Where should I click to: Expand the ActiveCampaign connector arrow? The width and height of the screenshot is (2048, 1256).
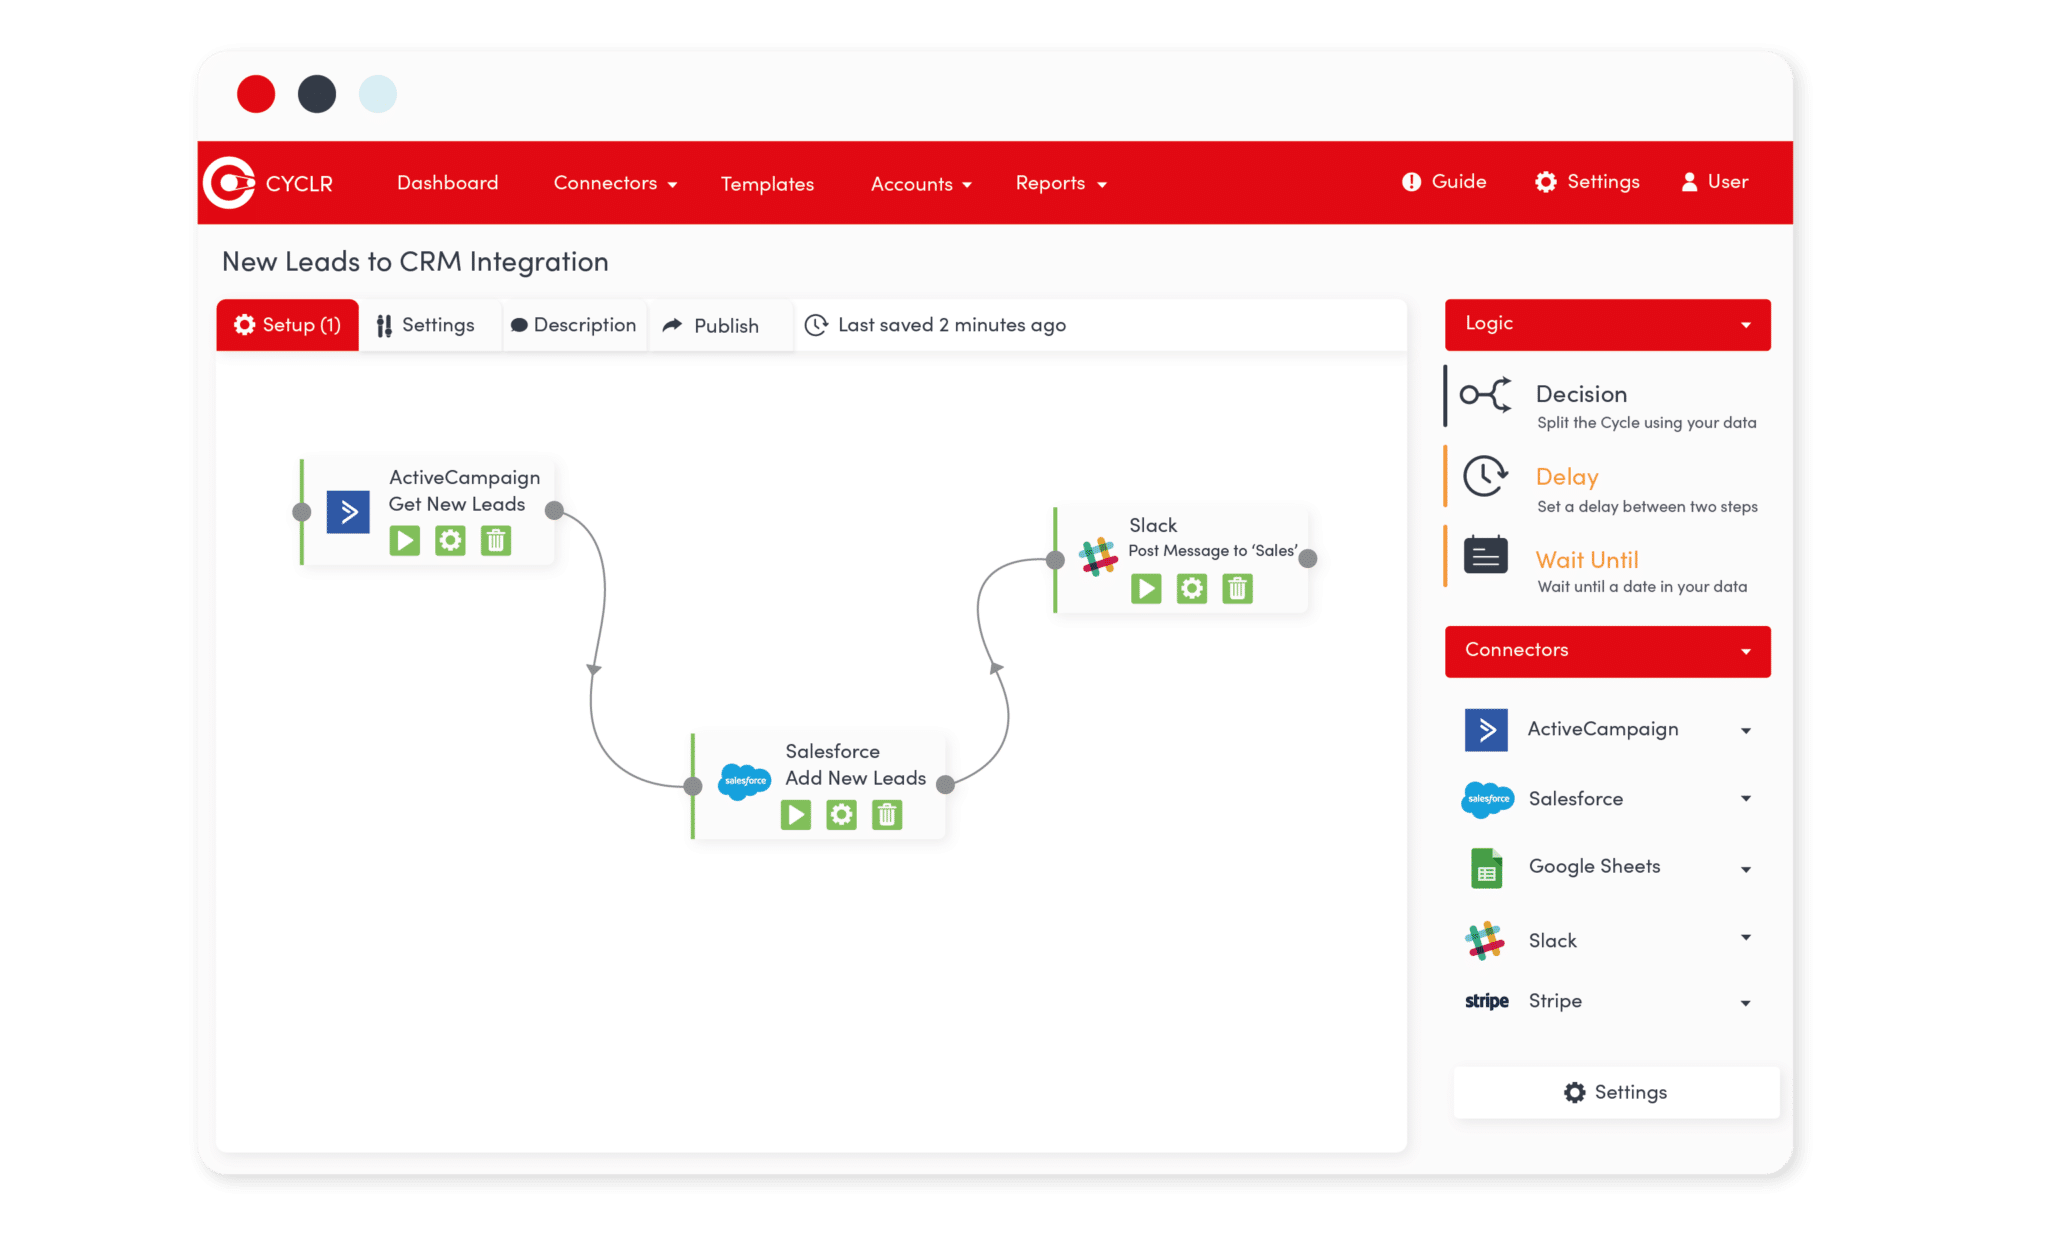pos(1746,731)
